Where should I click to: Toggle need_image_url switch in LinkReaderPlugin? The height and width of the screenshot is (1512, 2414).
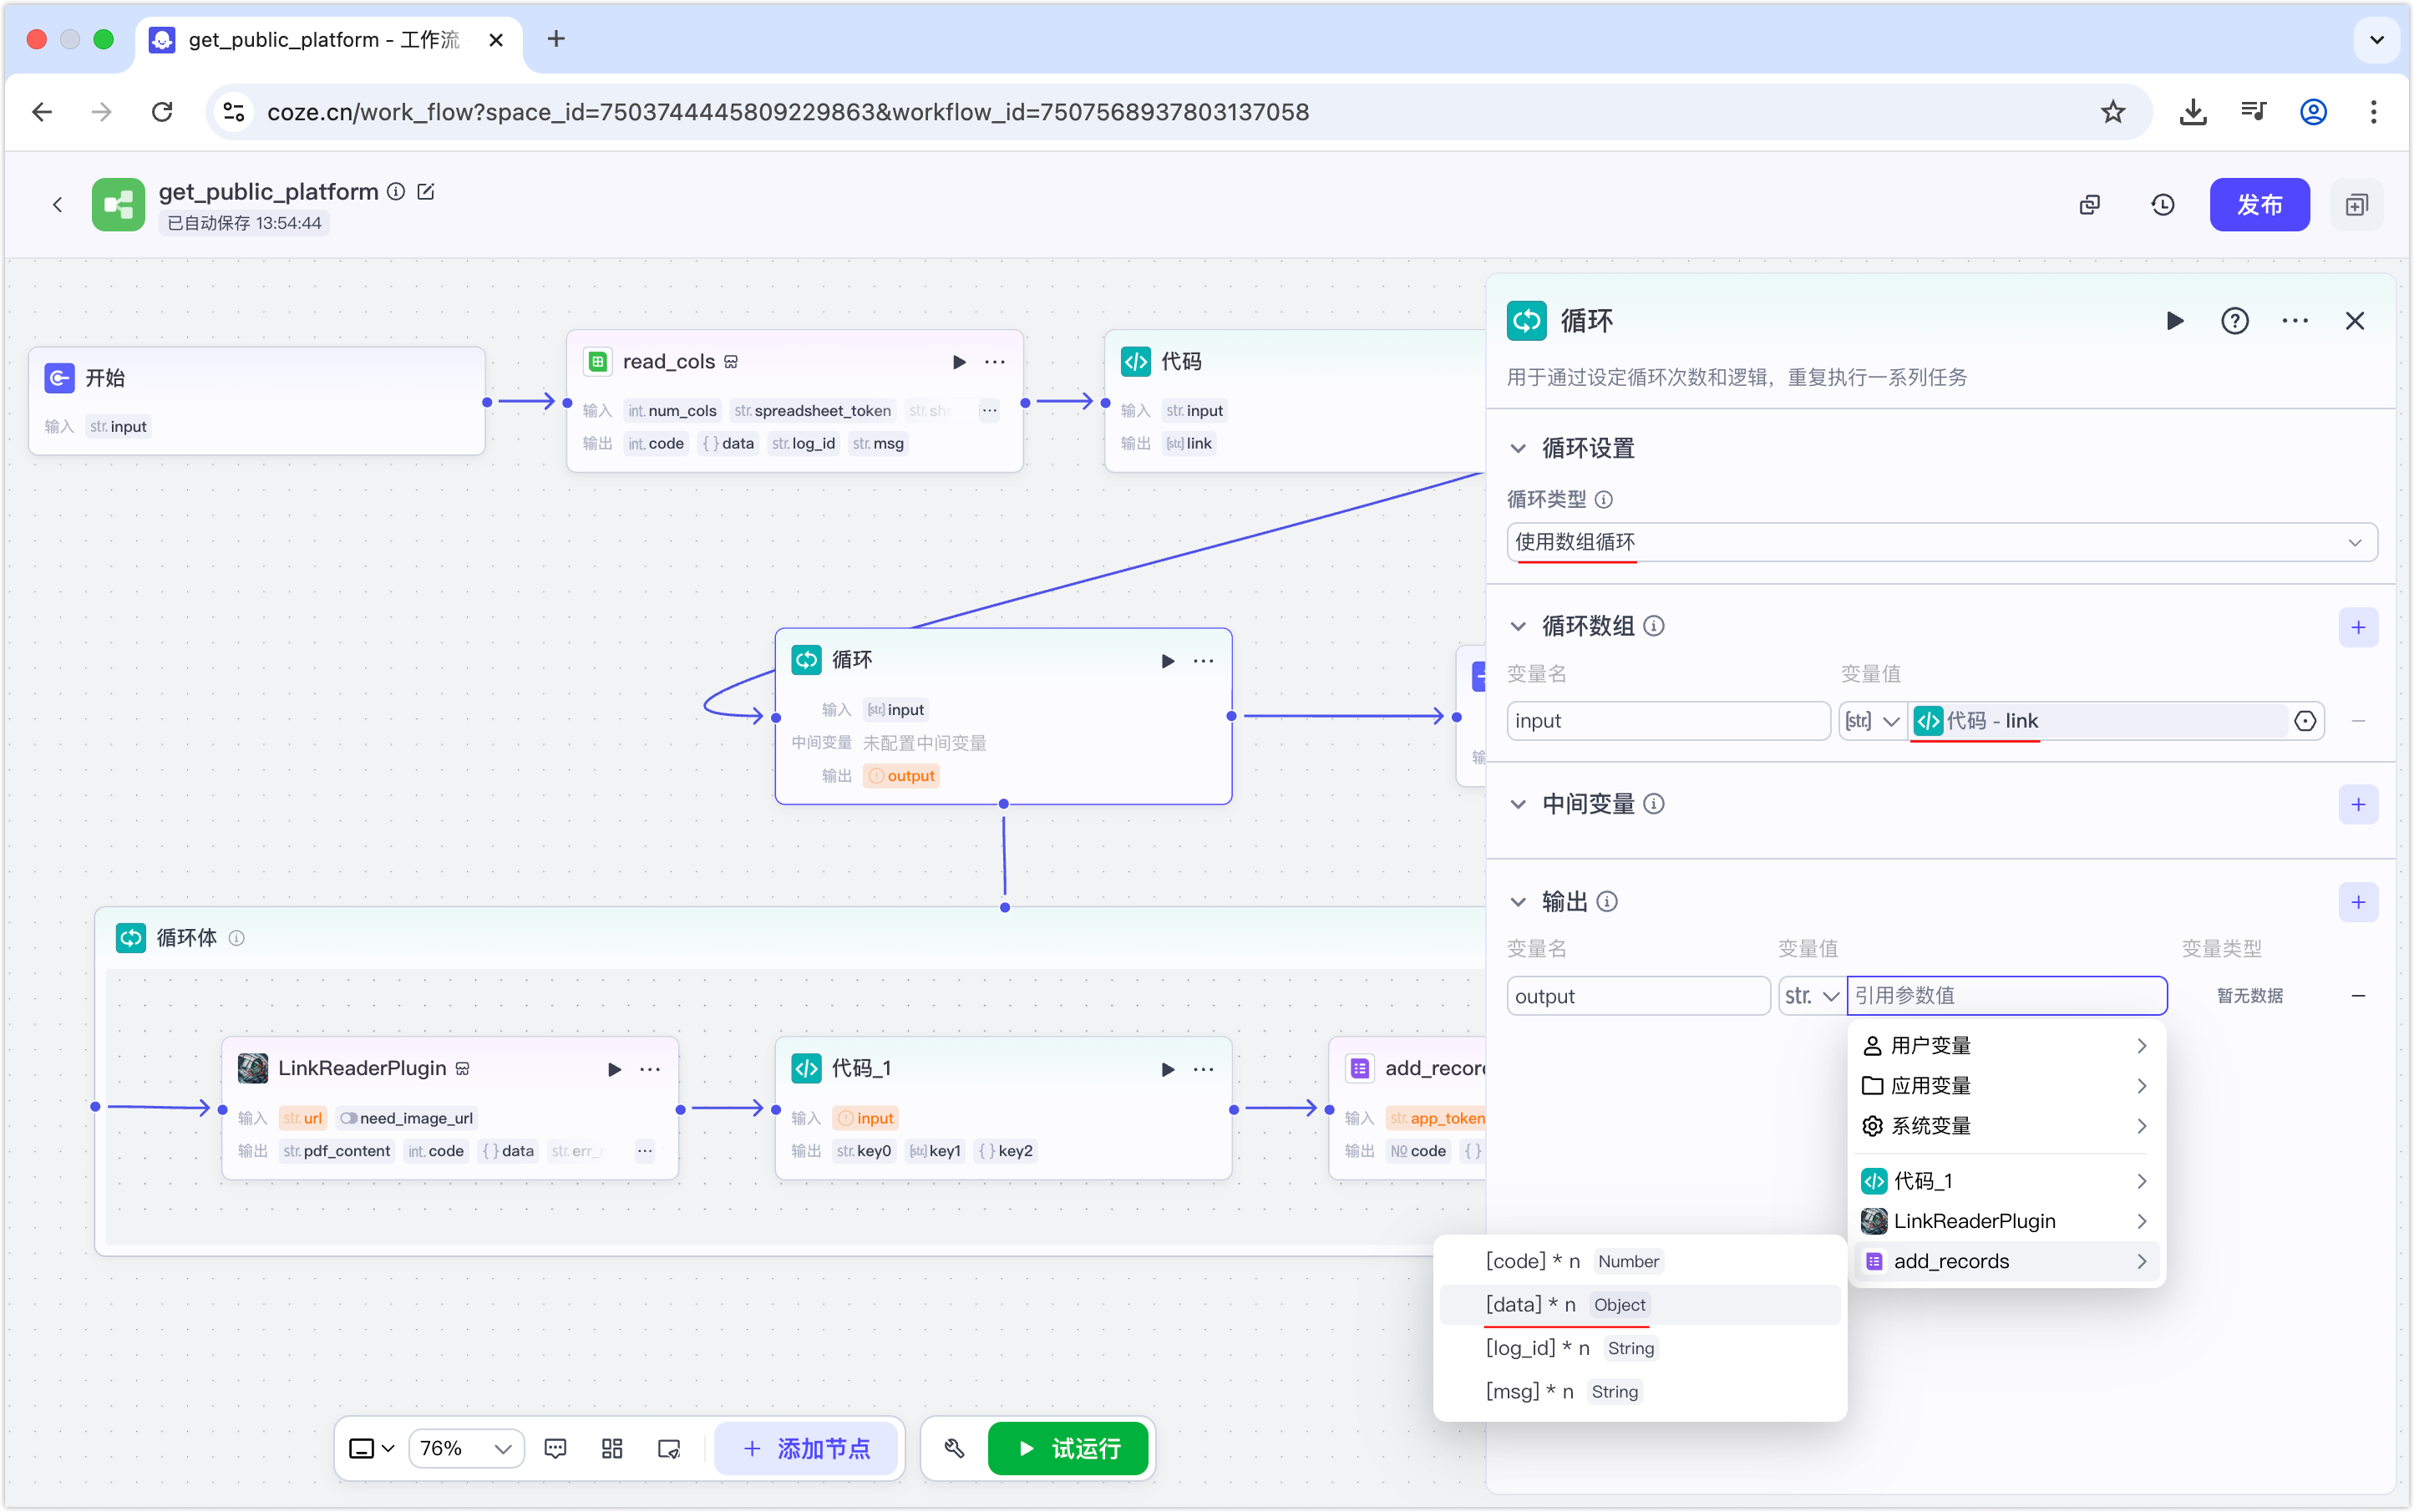pyautogui.click(x=349, y=1118)
